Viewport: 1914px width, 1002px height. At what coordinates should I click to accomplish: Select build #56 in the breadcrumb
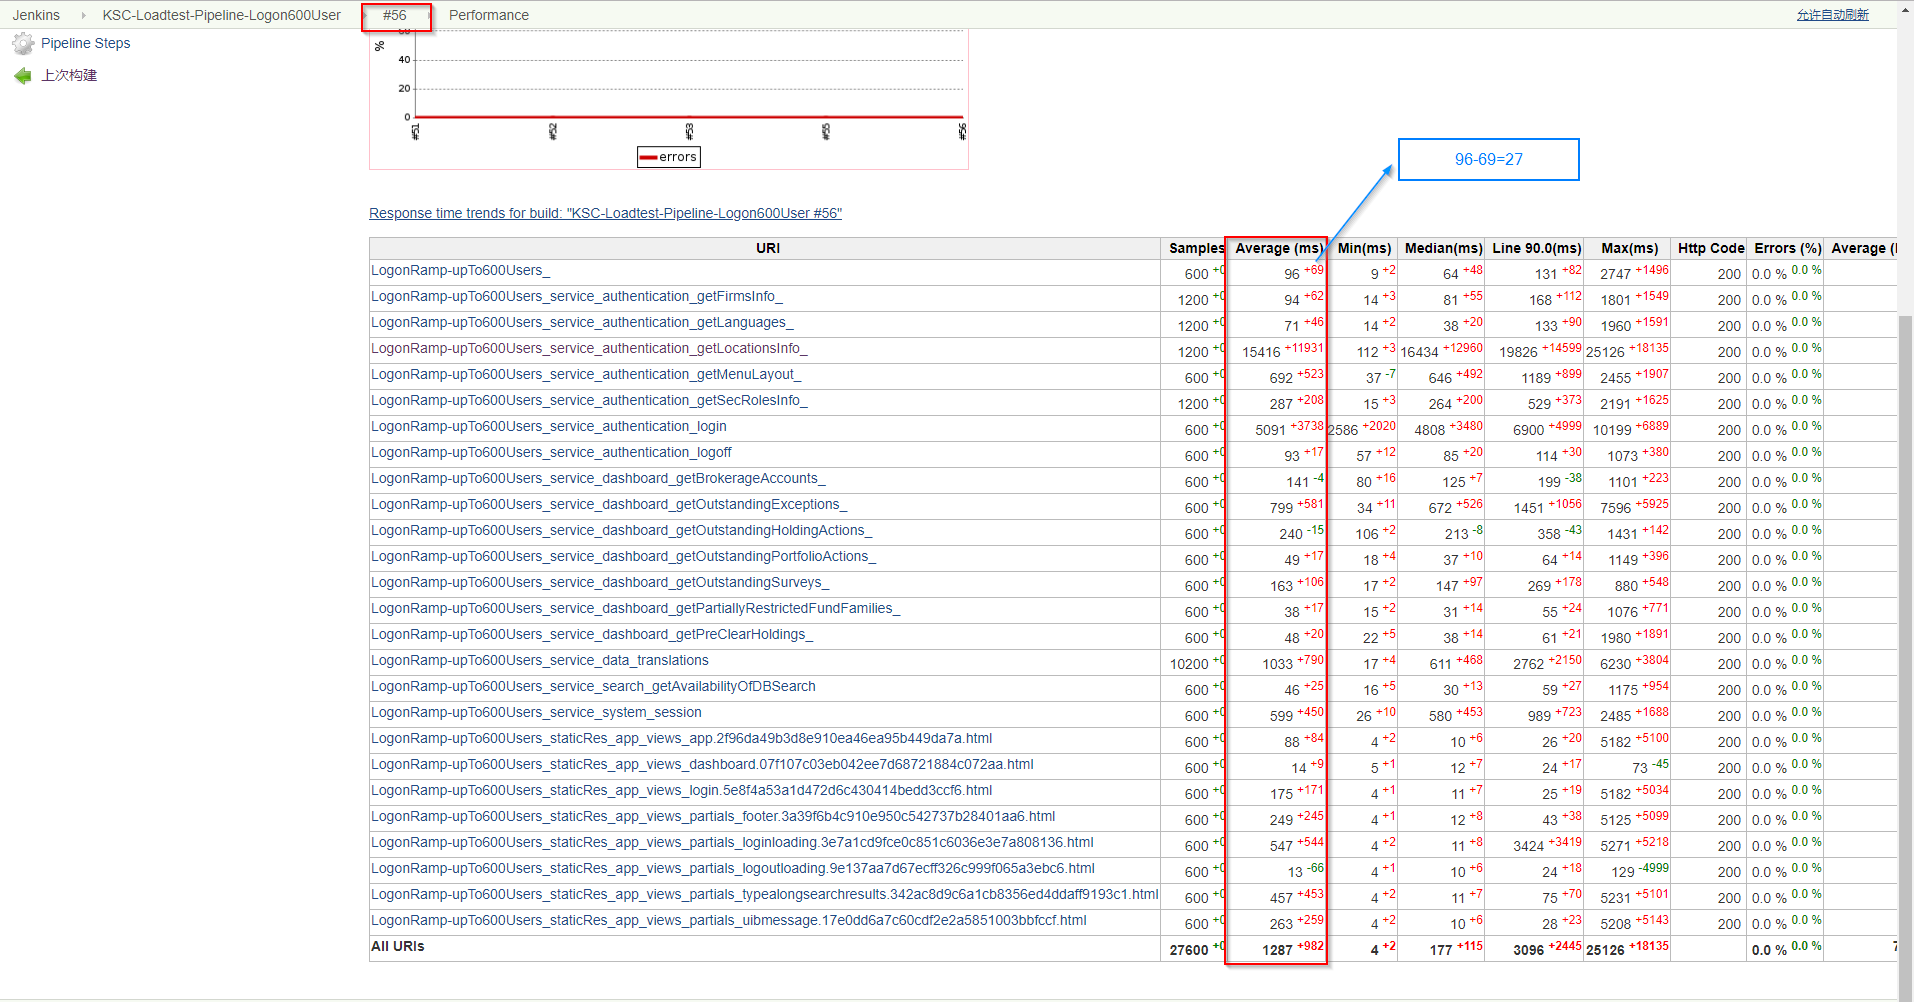click(395, 16)
